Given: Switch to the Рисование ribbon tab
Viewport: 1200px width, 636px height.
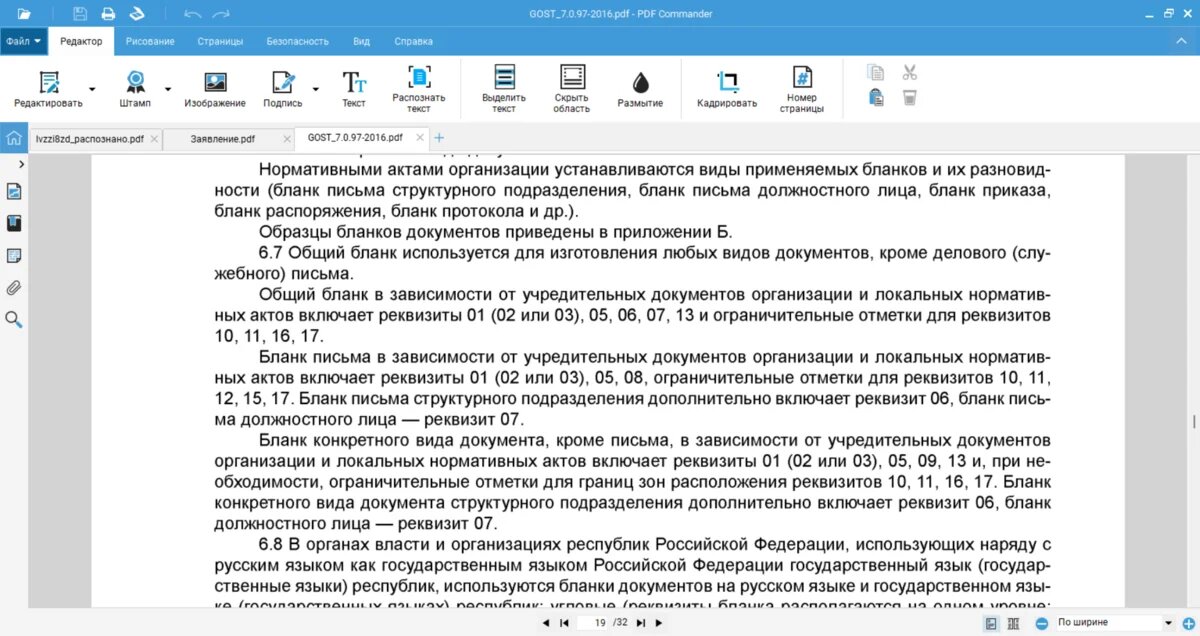Looking at the screenshot, I should pos(150,41).
